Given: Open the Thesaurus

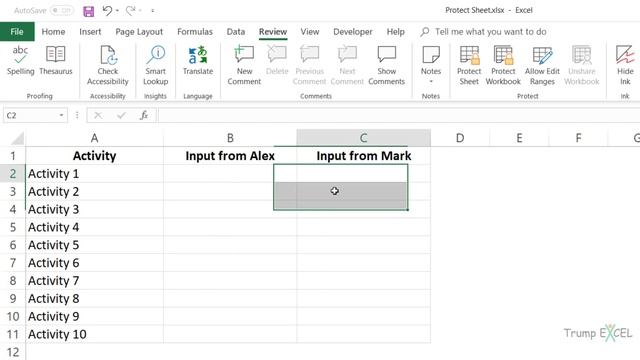Looking at the screenshot, I should tap(56, 60).
